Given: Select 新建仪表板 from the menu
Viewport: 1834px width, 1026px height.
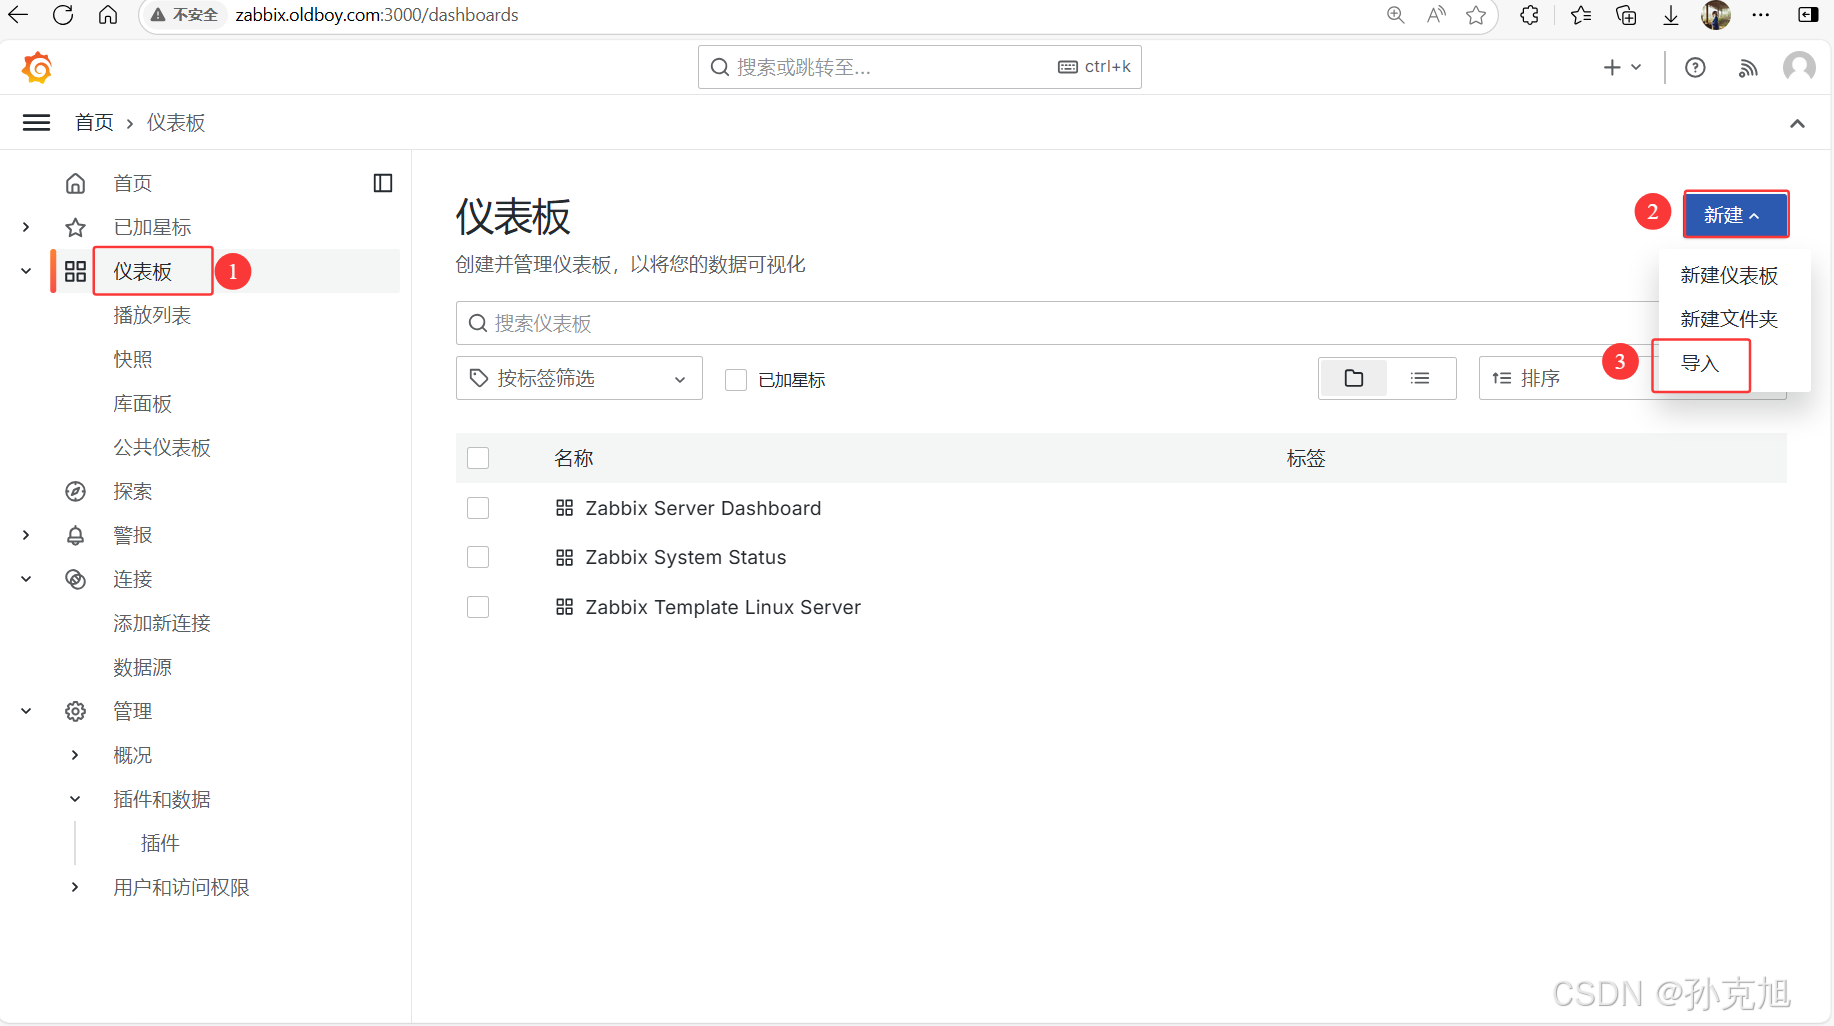Looking at the screenshot, I should coord(1729,275).
